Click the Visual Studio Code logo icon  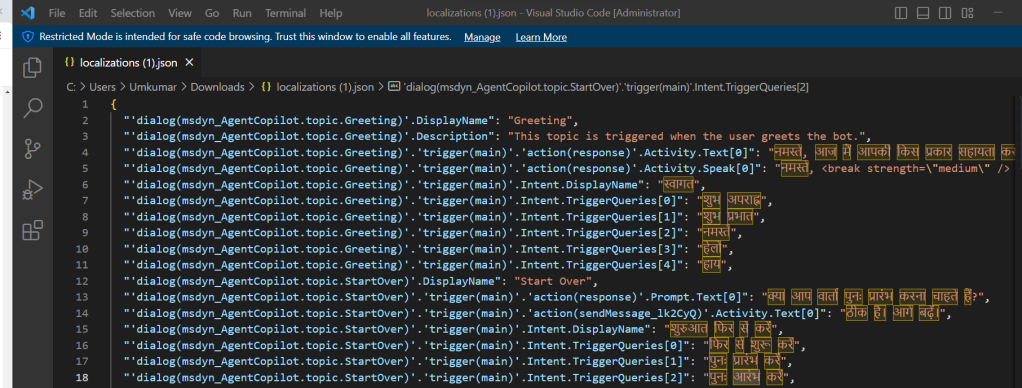(27, 13)
